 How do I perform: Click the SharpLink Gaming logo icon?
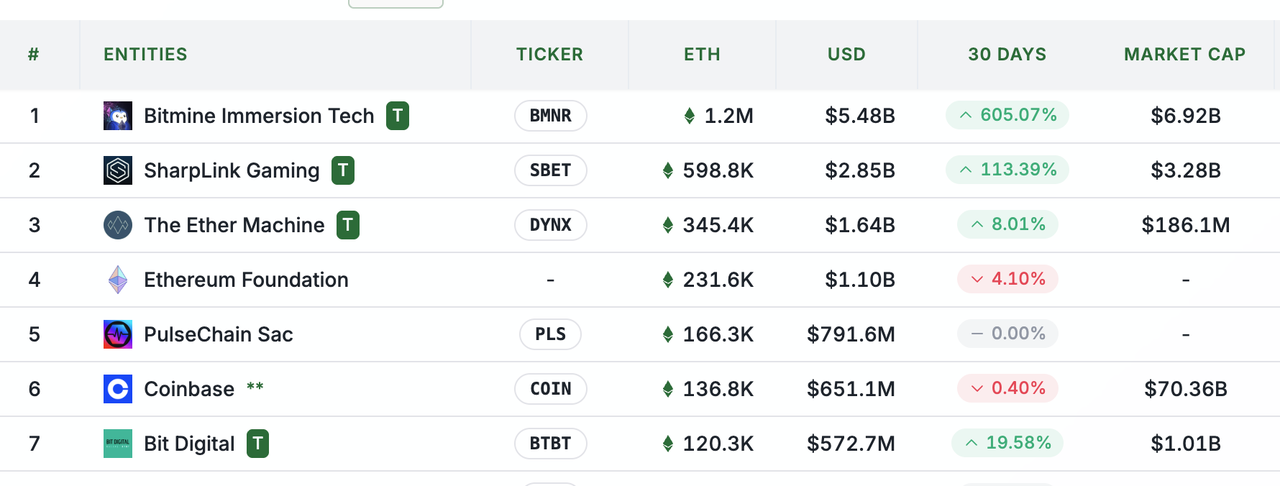coord(118,170)
